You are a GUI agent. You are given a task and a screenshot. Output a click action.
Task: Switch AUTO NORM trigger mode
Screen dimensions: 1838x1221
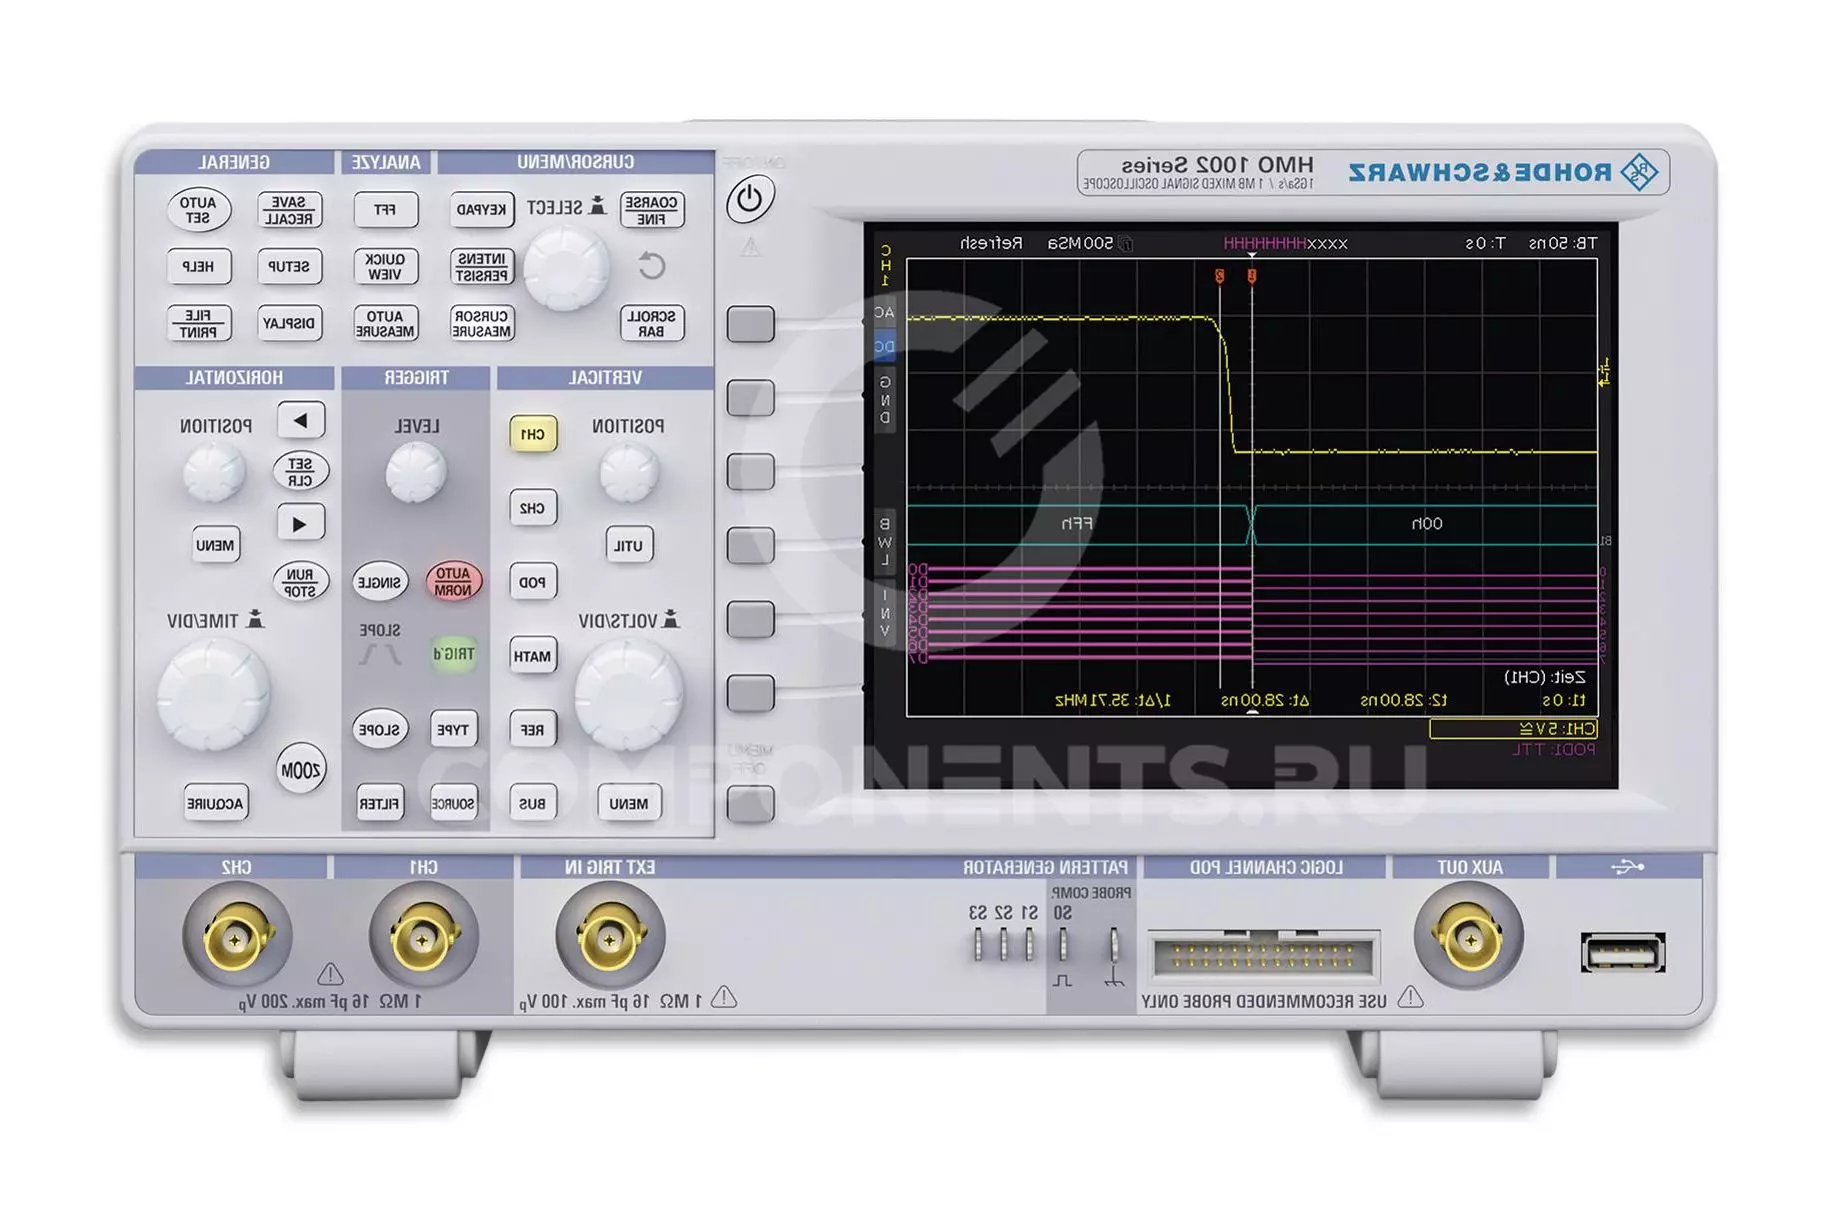(x=453, y=582)
